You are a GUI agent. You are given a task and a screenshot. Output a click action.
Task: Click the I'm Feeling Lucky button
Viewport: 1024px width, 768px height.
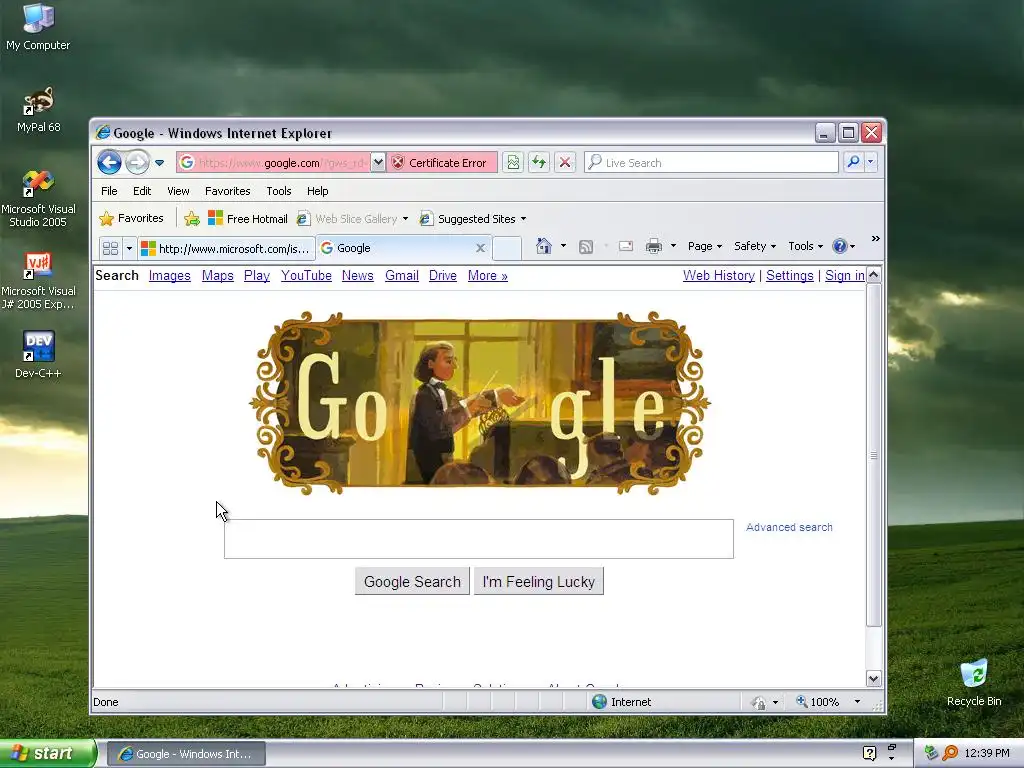[x=539, y=581]
